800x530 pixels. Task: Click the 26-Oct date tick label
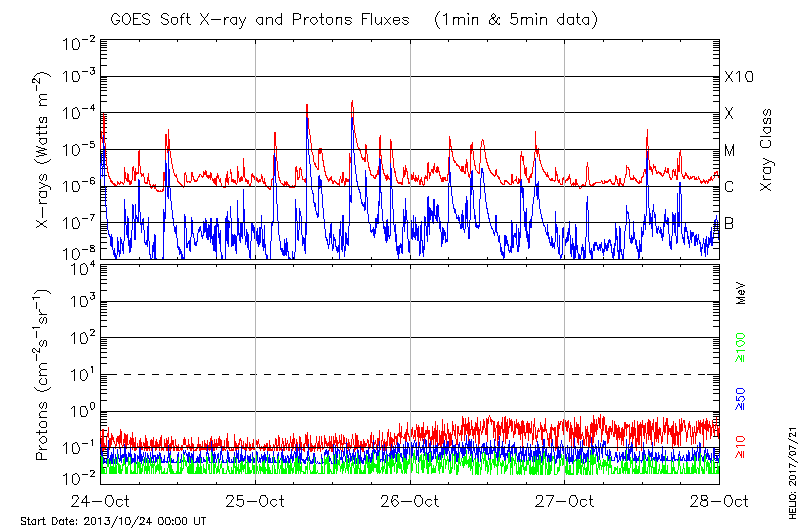[410, 501]
